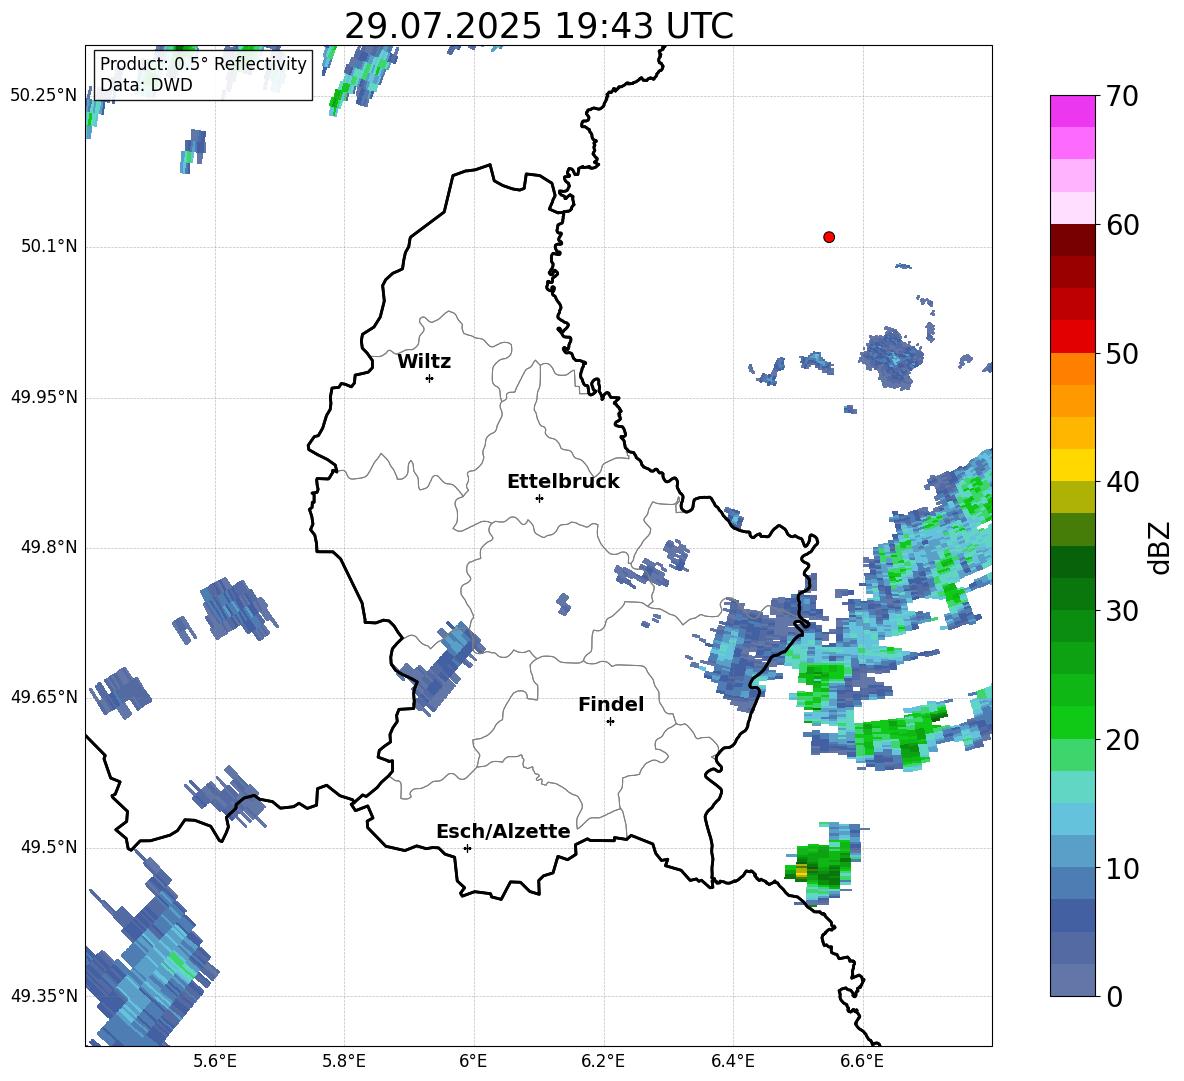Image resolution: width=1184 pixels, height=1081 pixels.
Task: Click the Wiltz cross marker
Action: [430, 378]
